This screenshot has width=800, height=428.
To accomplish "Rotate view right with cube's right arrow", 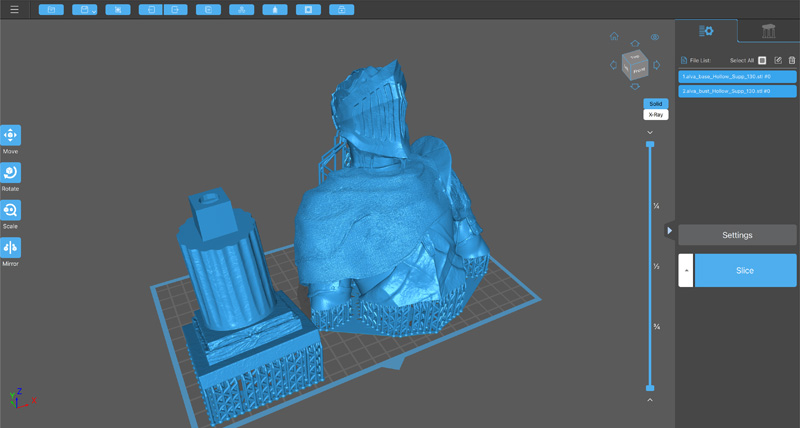I will (x=657, y=65).
